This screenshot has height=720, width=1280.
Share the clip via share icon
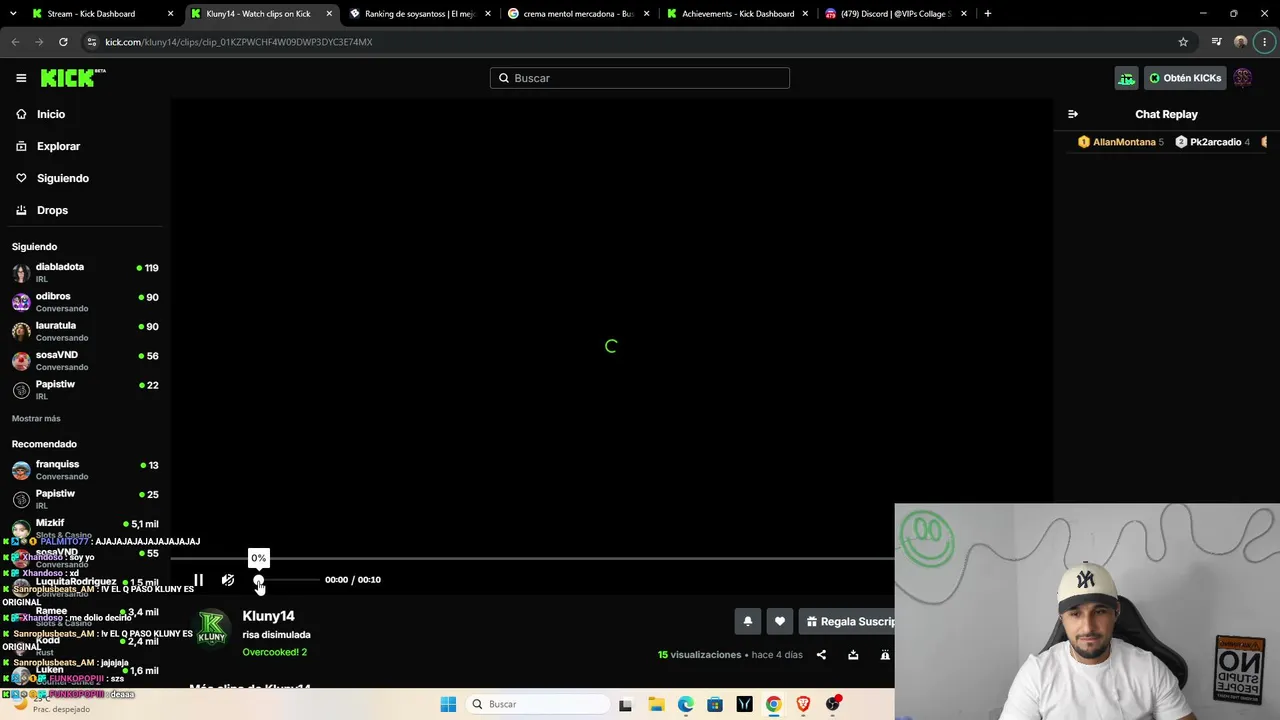(x=821, y=655)
